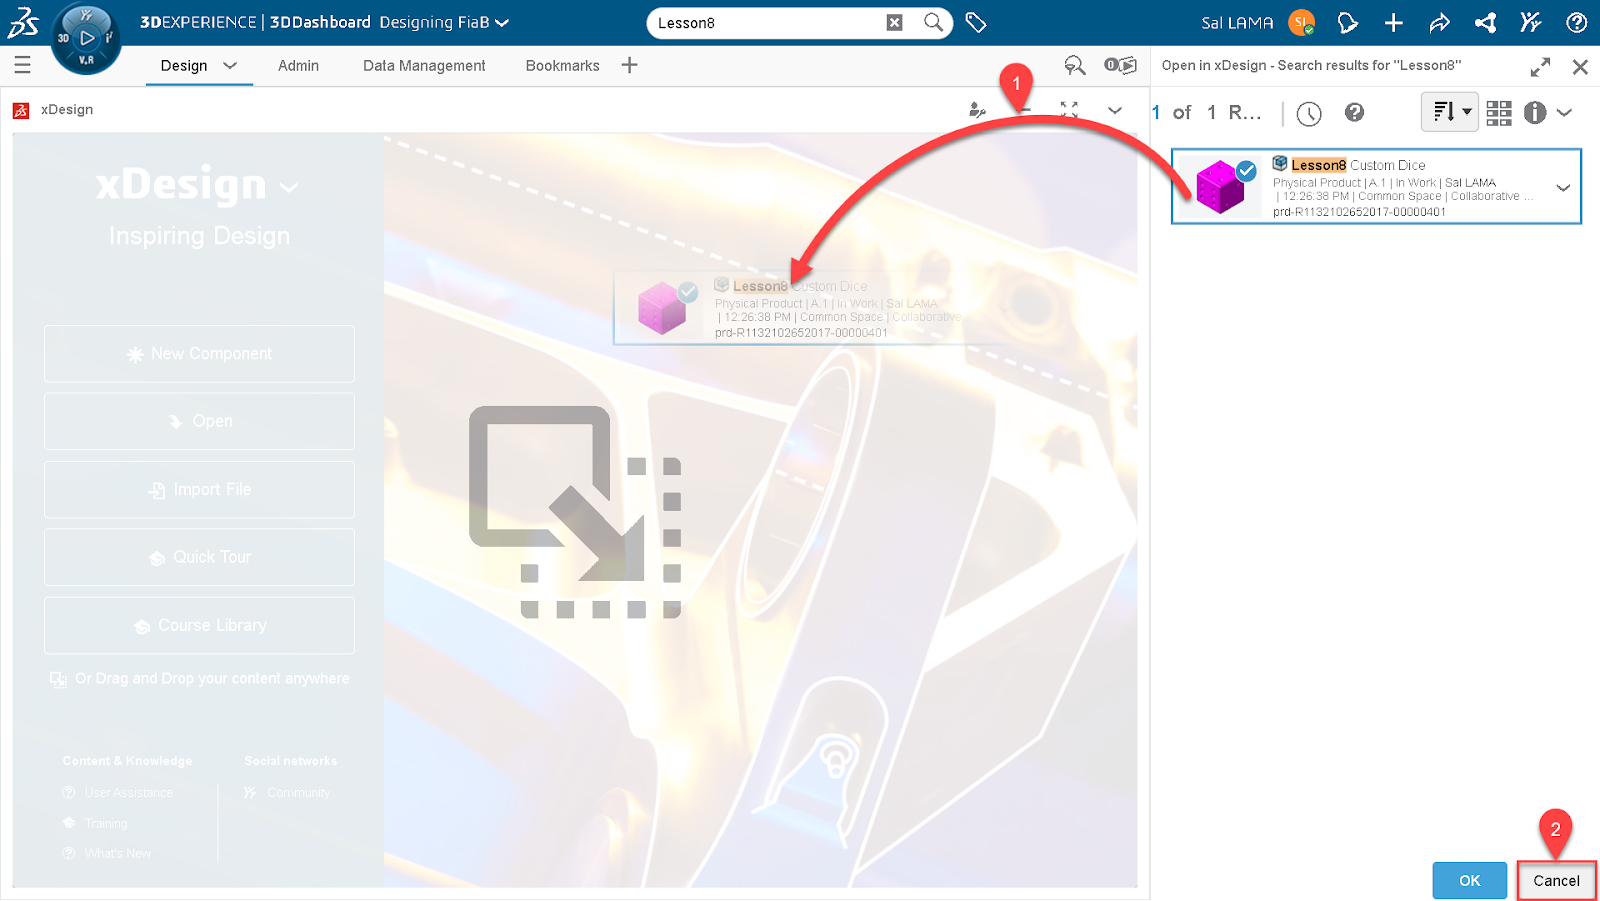Click the play tour icon

pyautogui.click(x=1120, y=65)
